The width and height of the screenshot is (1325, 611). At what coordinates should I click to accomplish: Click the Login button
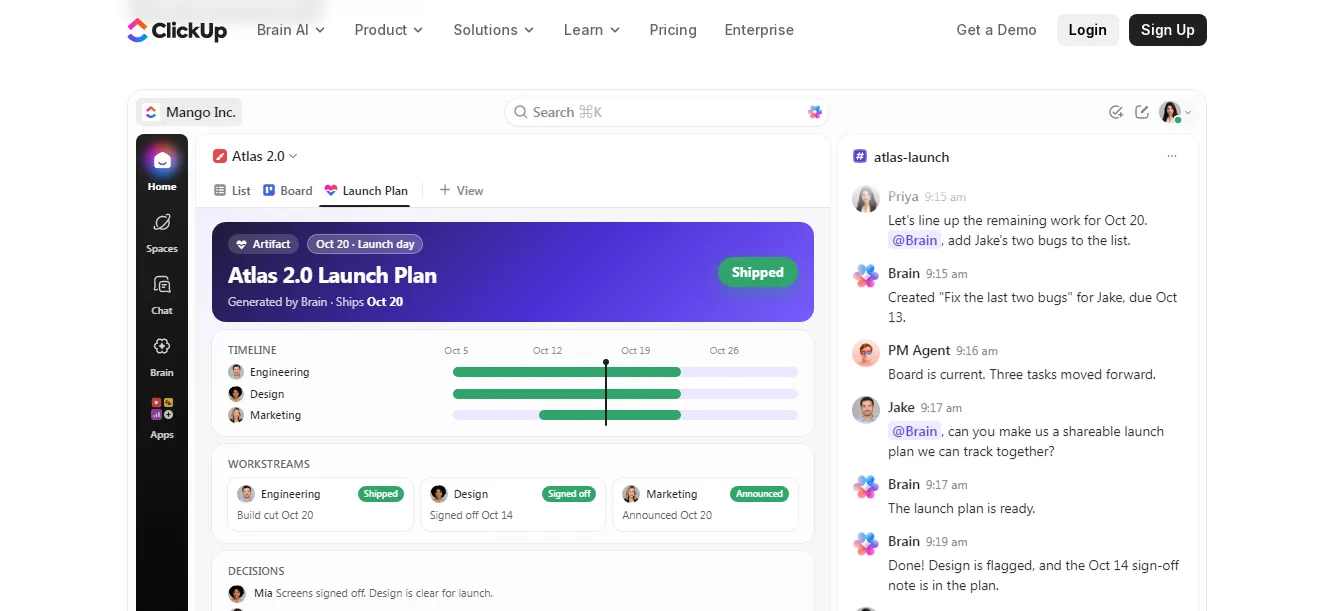coord(1087,30)
